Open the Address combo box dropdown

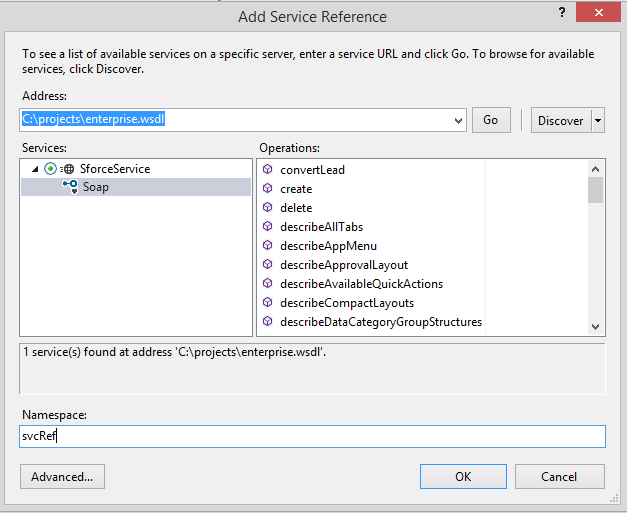[458, 120]
